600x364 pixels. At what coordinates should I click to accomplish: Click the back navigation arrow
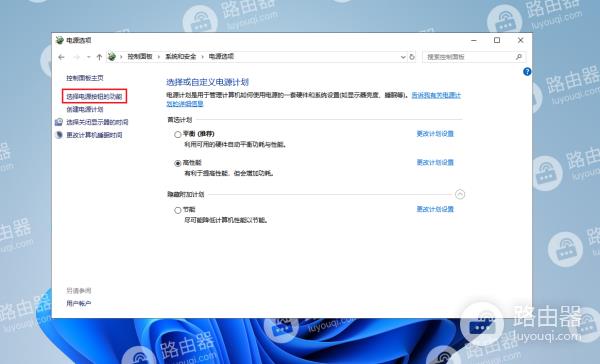tap(61, 57)
